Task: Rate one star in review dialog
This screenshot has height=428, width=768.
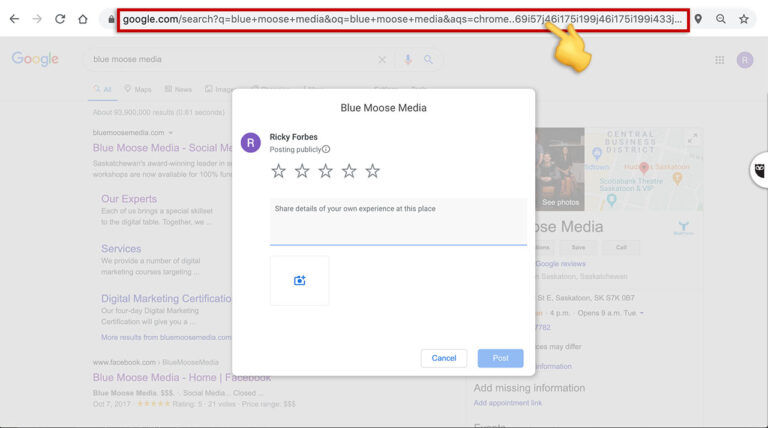Action: tap(279, 171)
